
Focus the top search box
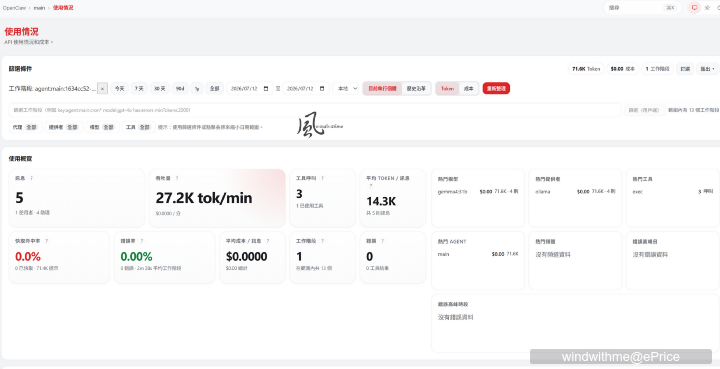coord(642,8)
